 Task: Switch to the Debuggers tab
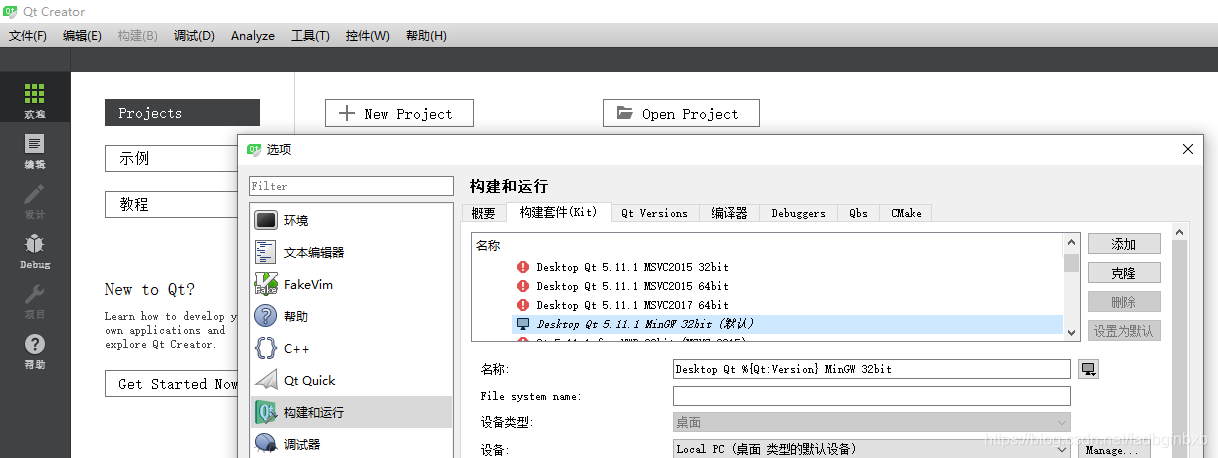799,213
